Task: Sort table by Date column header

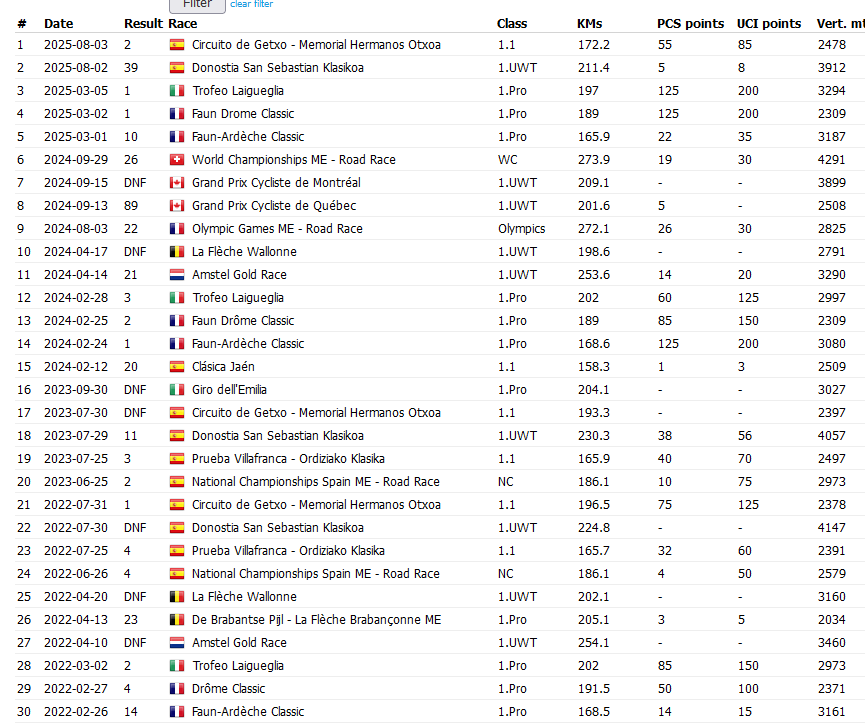Action: [58, 24]
